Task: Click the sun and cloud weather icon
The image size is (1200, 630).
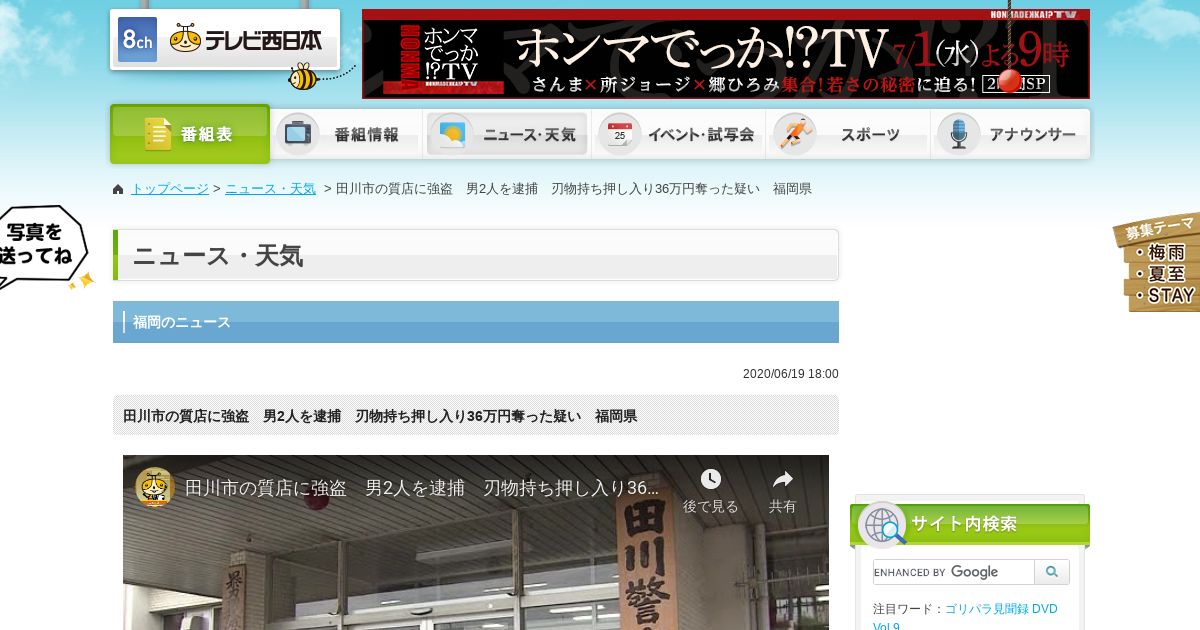Action: click(451, 133)
